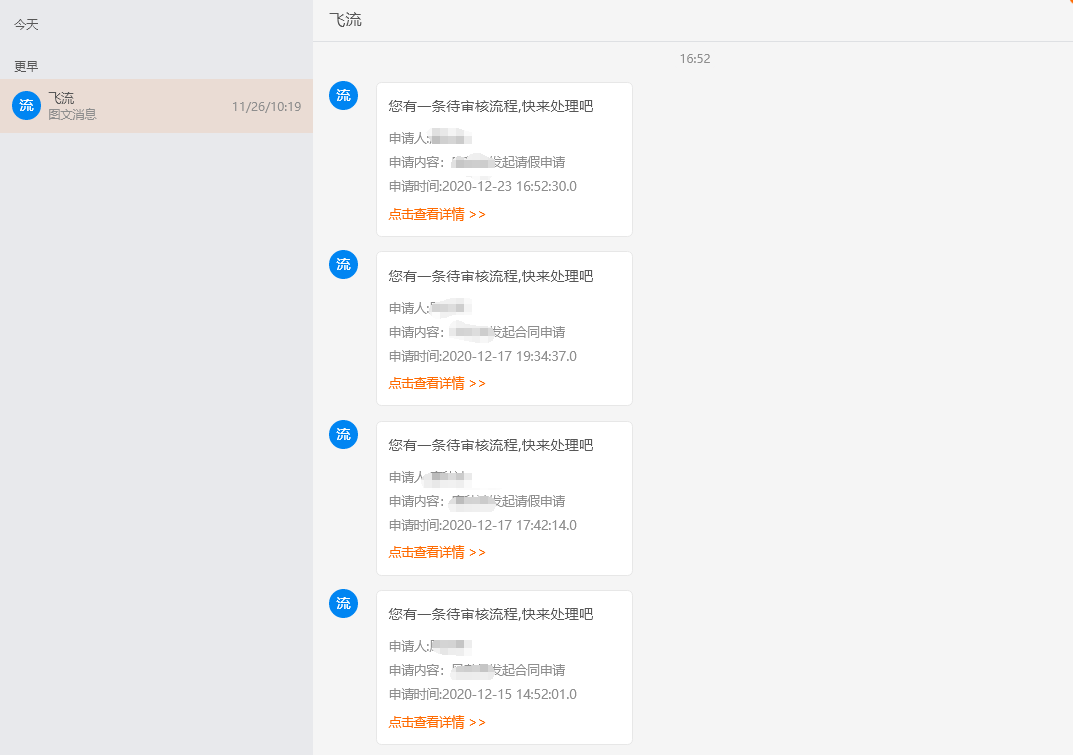Image resolution: width=1073 pixels, height=755 pixels.
Task: Click the 发起请假申请 content line dated 2020-12-17
Action: click(477, 501)
